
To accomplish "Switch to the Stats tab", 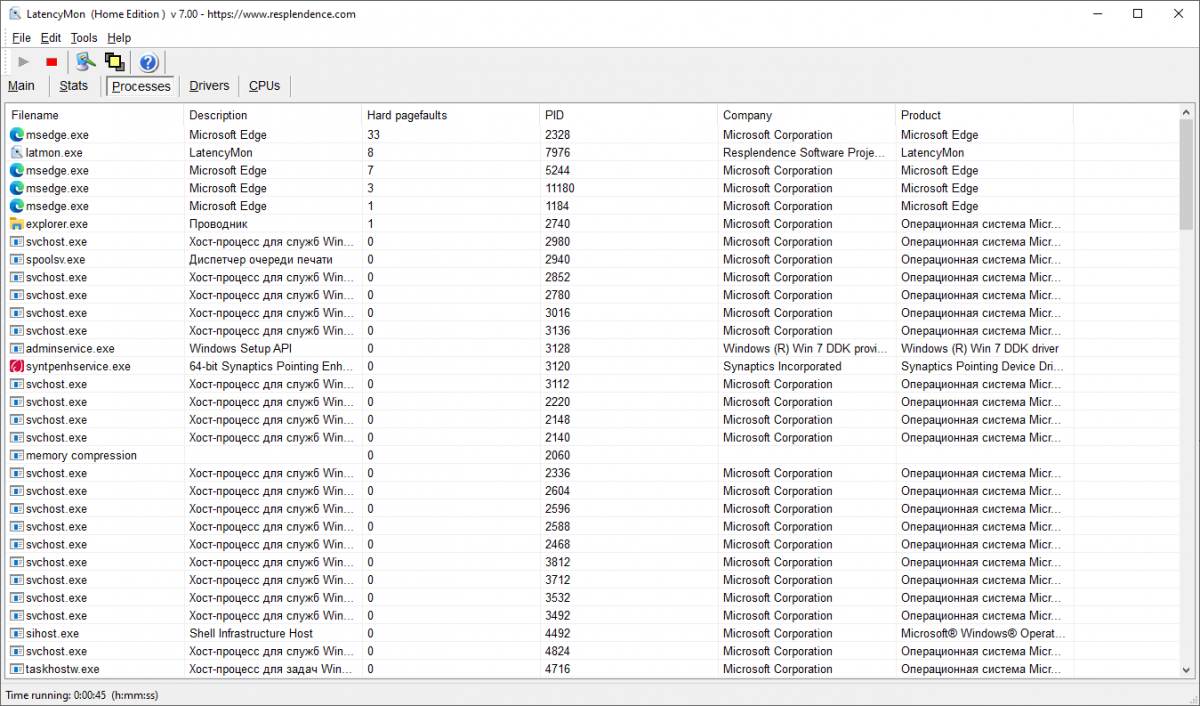I will [x=74, y=86].
